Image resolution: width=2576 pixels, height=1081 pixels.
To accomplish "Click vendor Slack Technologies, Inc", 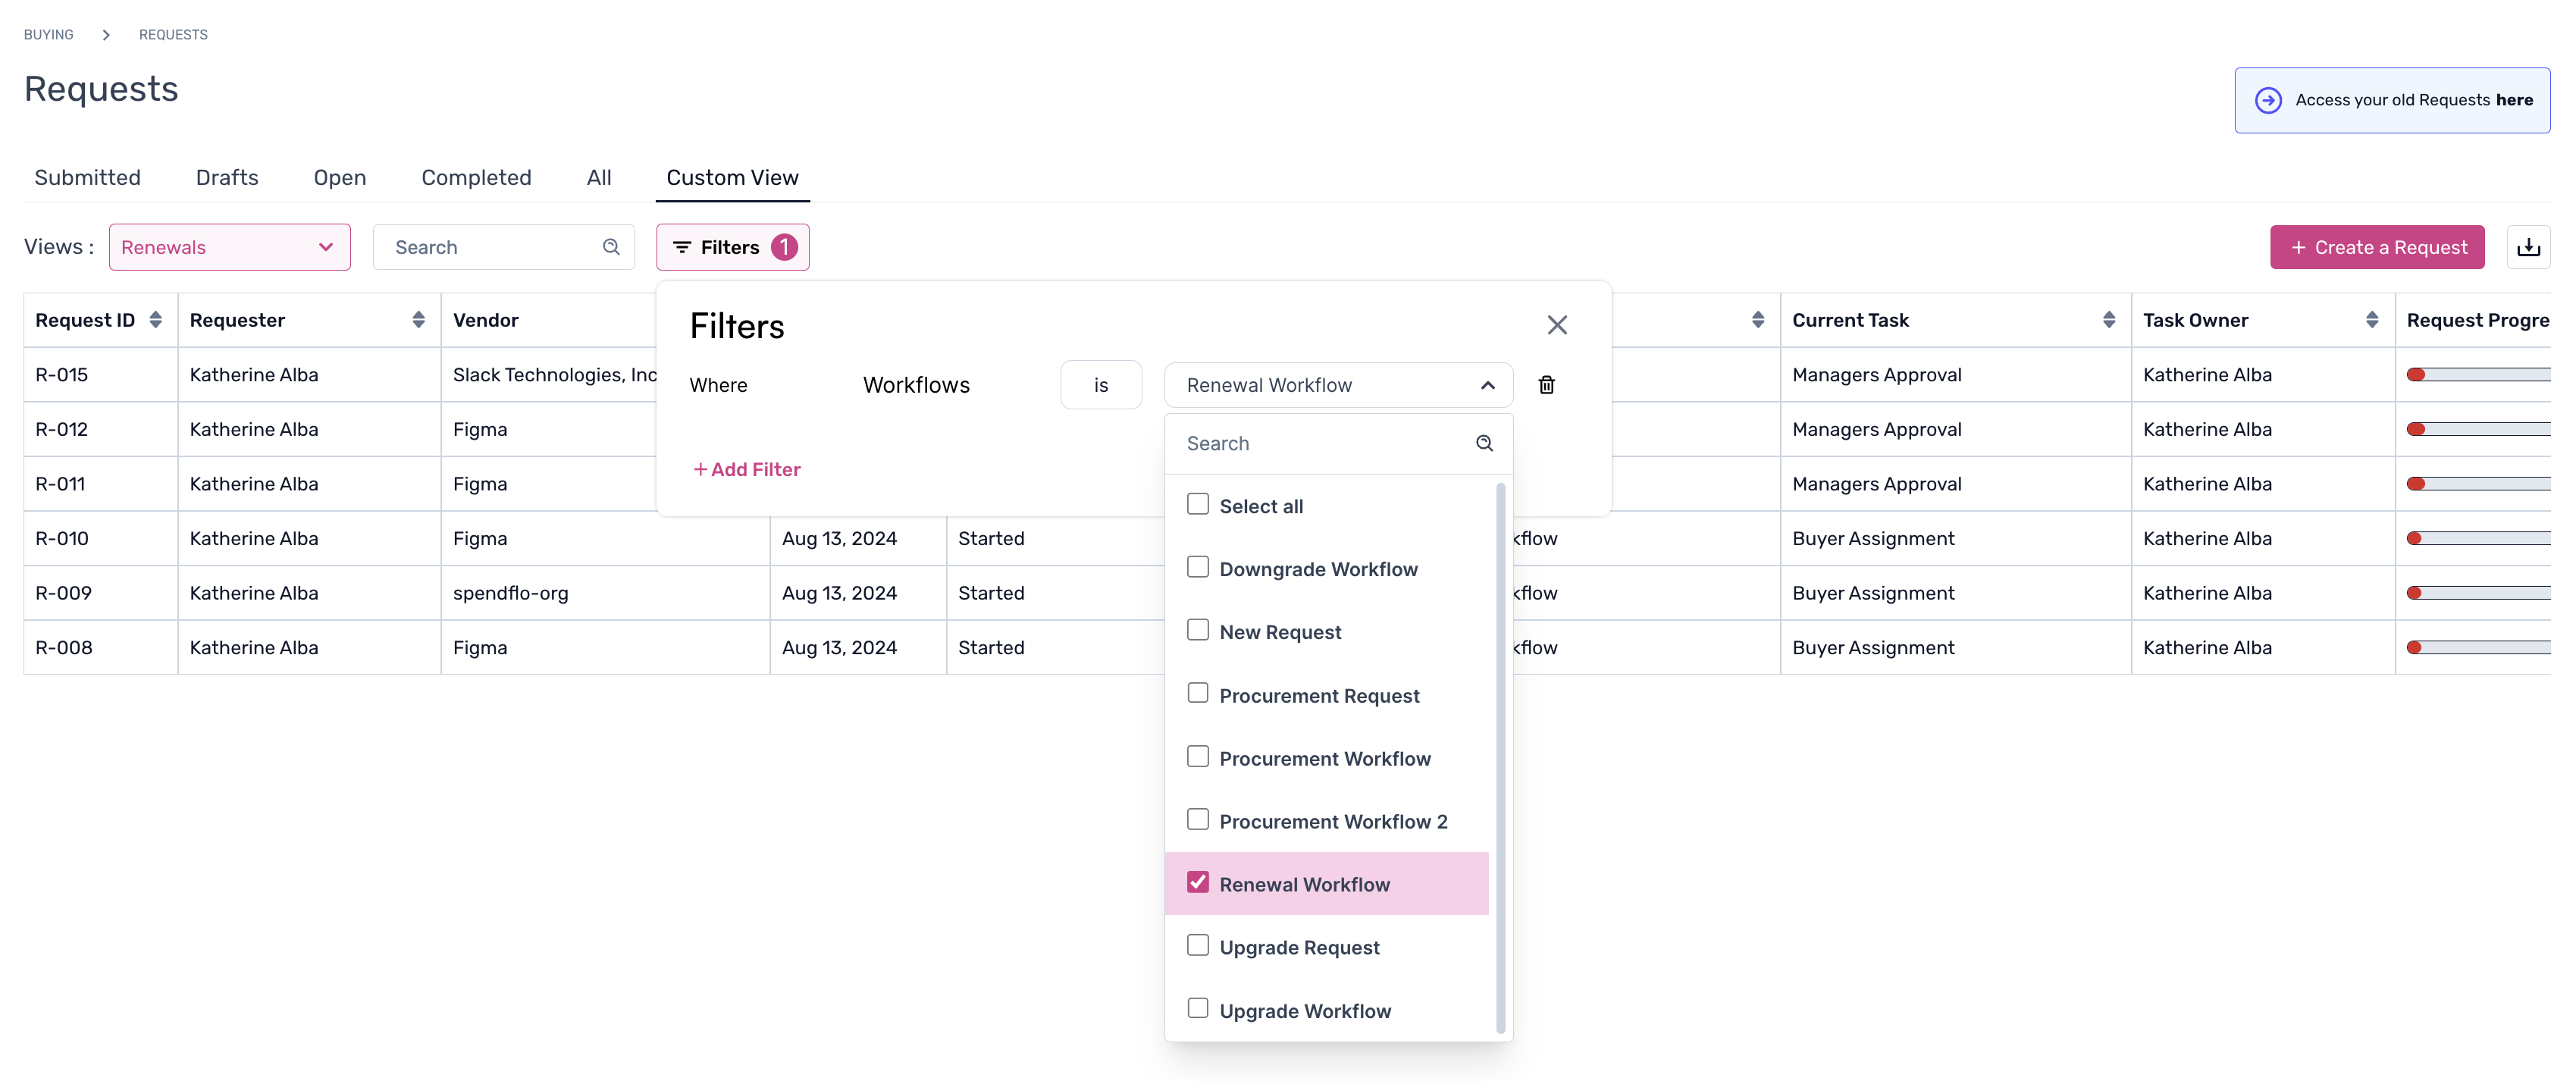I will coord(555,375).
